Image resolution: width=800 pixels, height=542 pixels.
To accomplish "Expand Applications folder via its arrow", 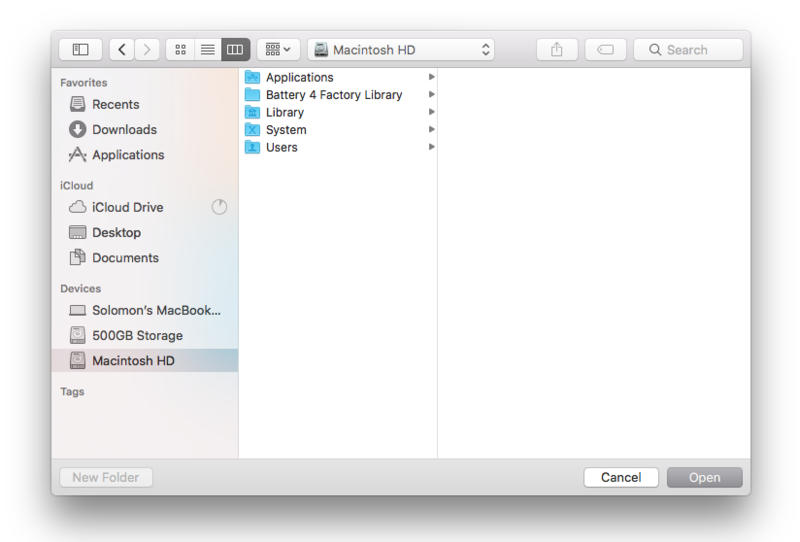I will click(432, 77).
